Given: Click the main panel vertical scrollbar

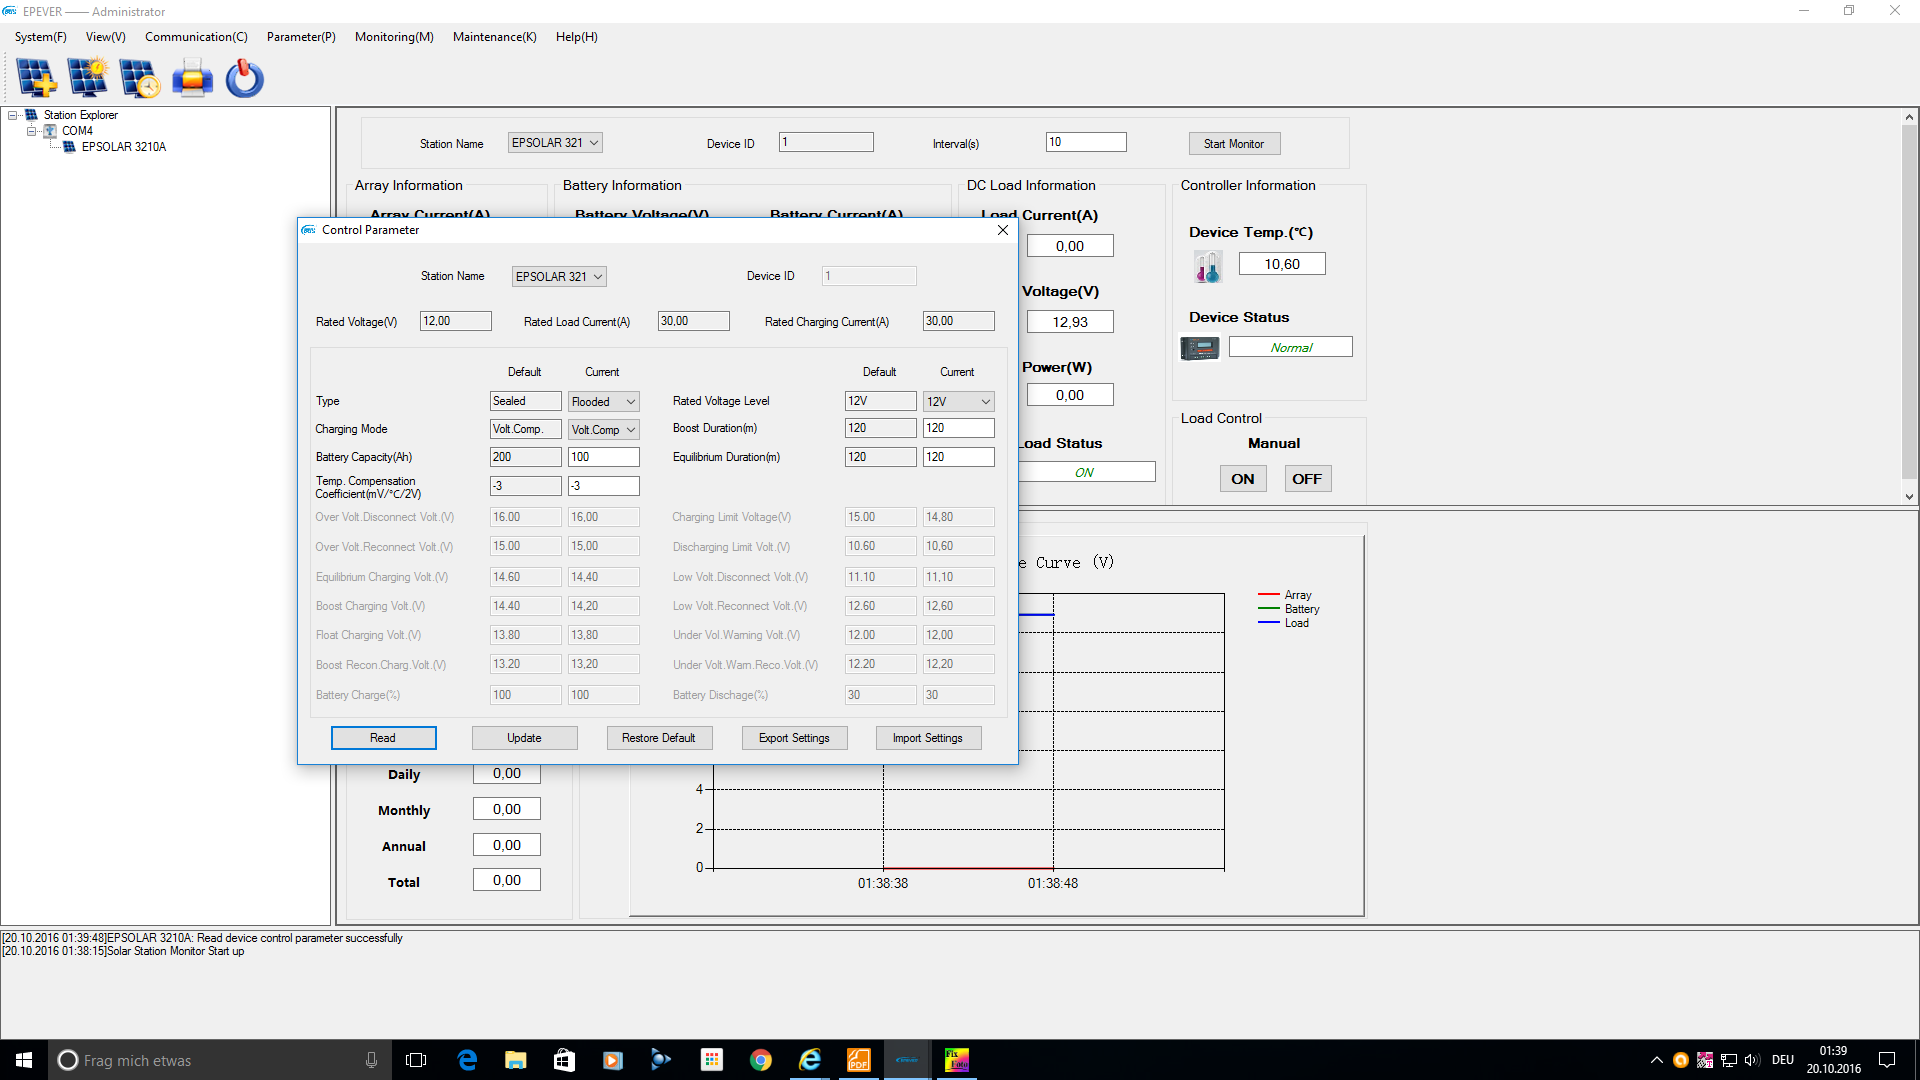Looking at the screenshot, I should pyautogui.click(x=1909, y=300).
